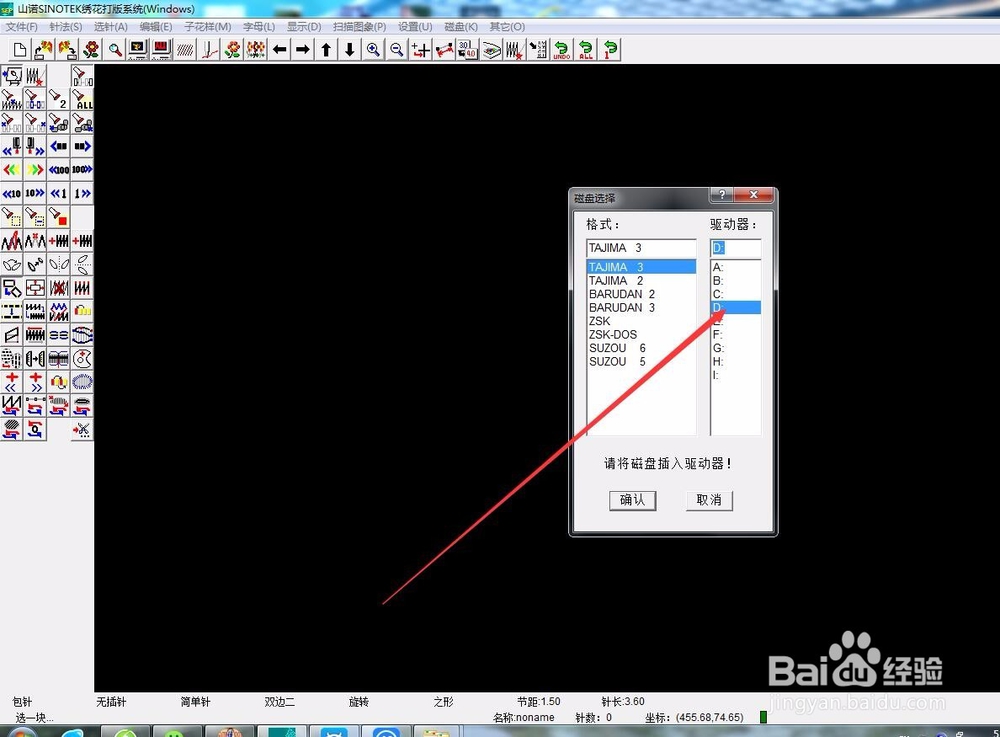Click the red-green-yellow left color arrows icon
The width and height of the screenshot is (1000, 737).
(11, 170)
